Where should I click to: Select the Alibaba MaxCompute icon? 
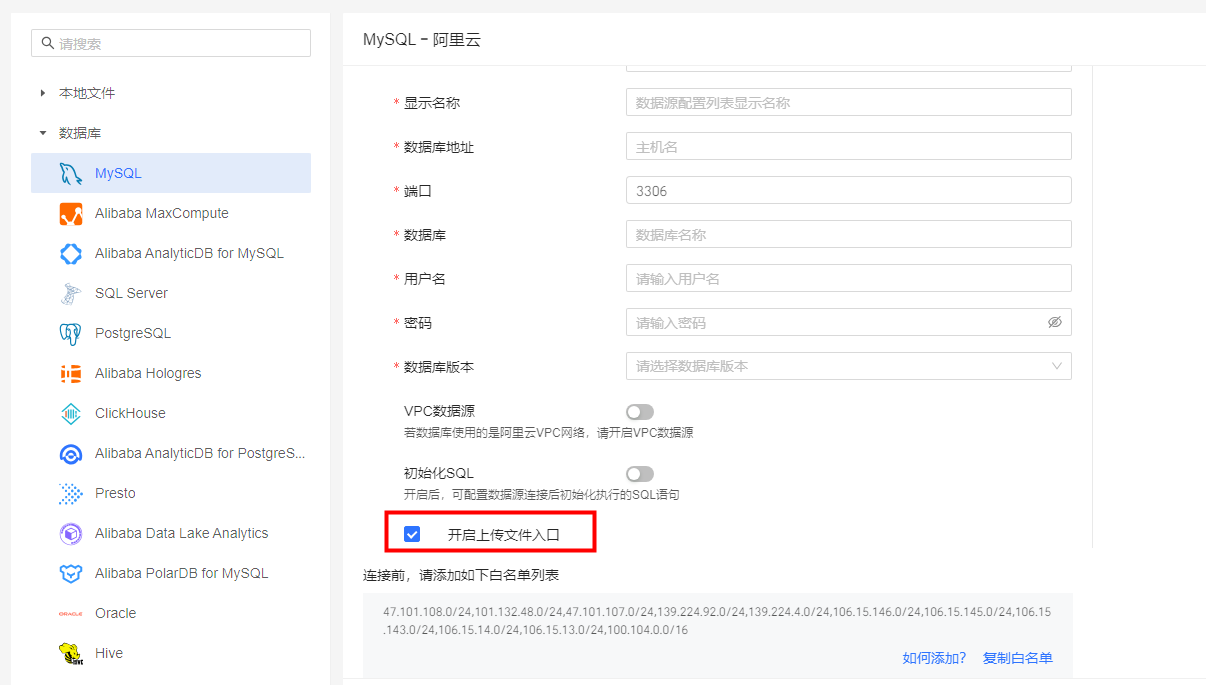[70, 213]
